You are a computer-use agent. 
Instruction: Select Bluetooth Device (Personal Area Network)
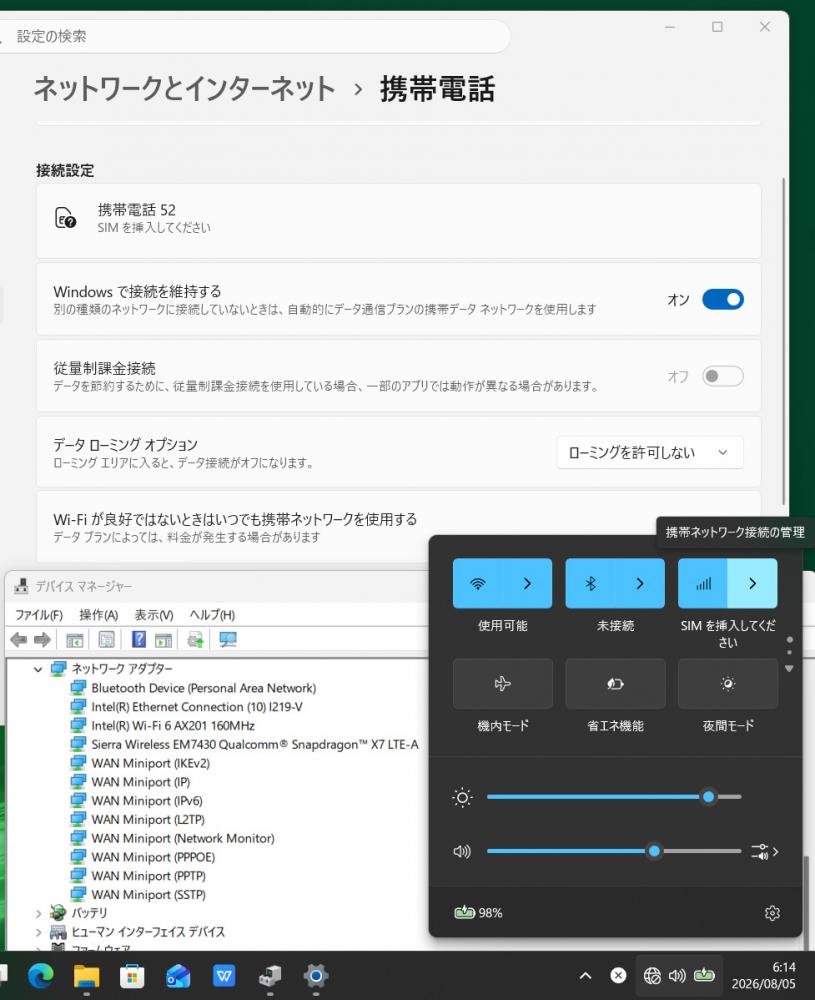pos(203,688)
